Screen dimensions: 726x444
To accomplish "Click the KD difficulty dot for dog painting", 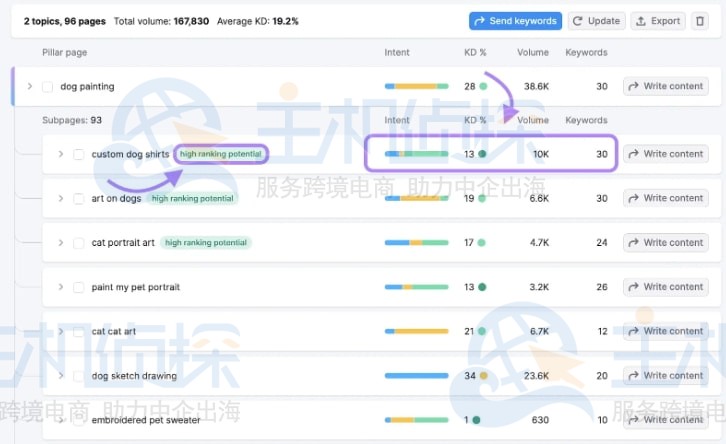I will 483,87.
